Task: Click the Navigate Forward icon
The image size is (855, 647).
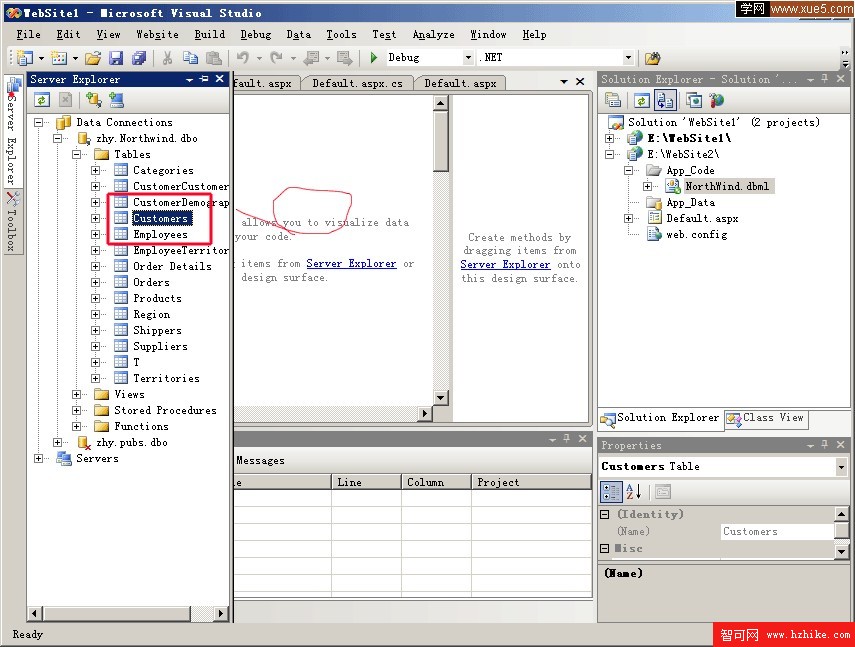Action: 345,57
